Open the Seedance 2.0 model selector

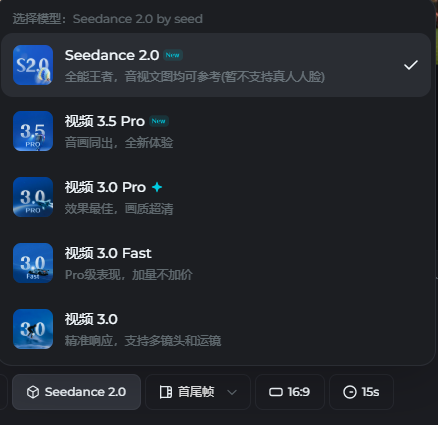(76, 392)
